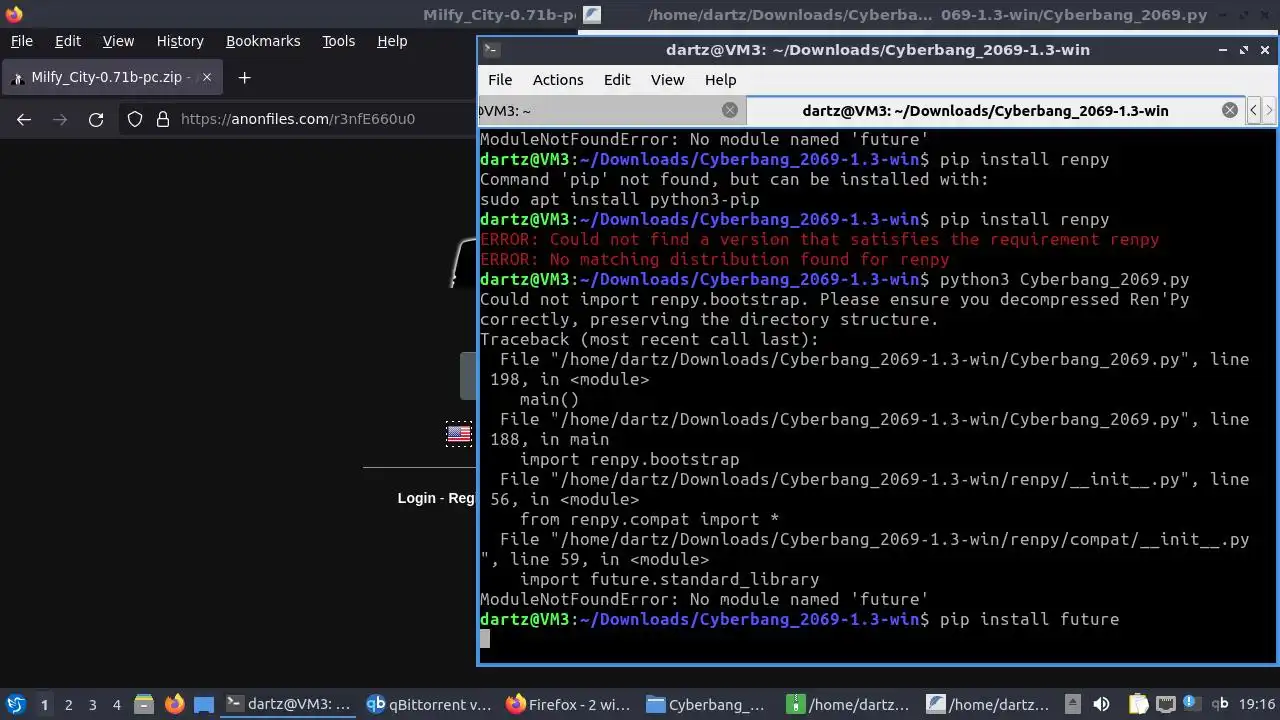This screenshot has width=1280, height=720.
Task: Launch file manager from taskbar quicklaunch
Action: point(144,704)
